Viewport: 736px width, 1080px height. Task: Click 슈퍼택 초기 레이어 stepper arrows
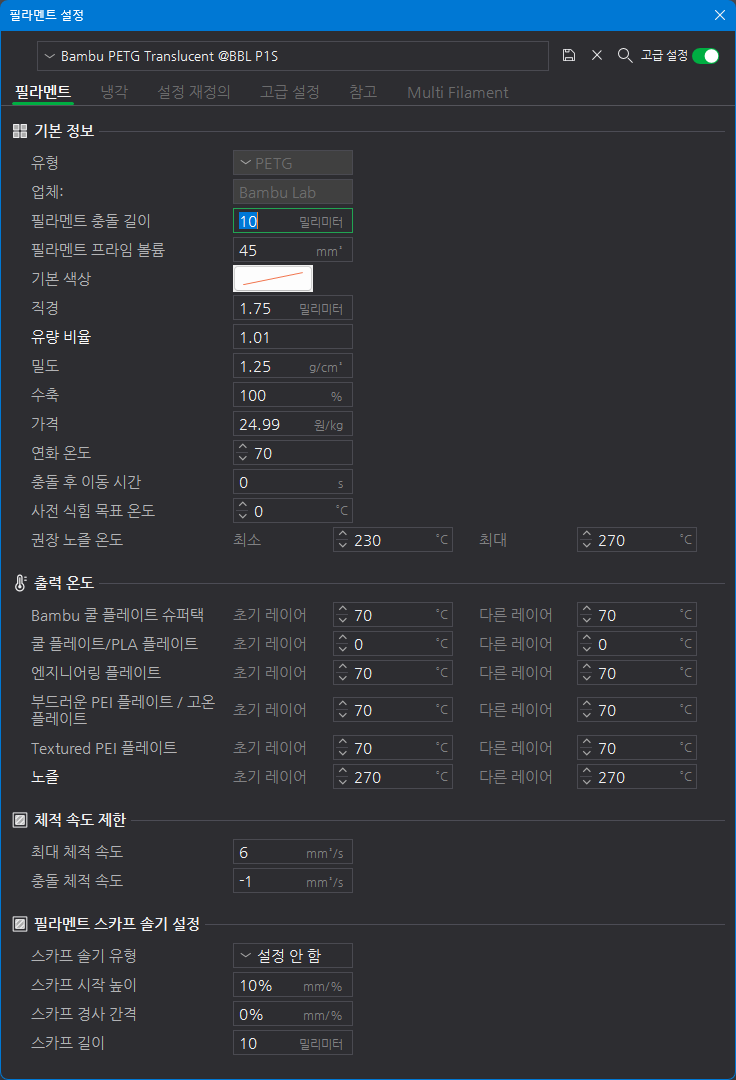[343, 614]
